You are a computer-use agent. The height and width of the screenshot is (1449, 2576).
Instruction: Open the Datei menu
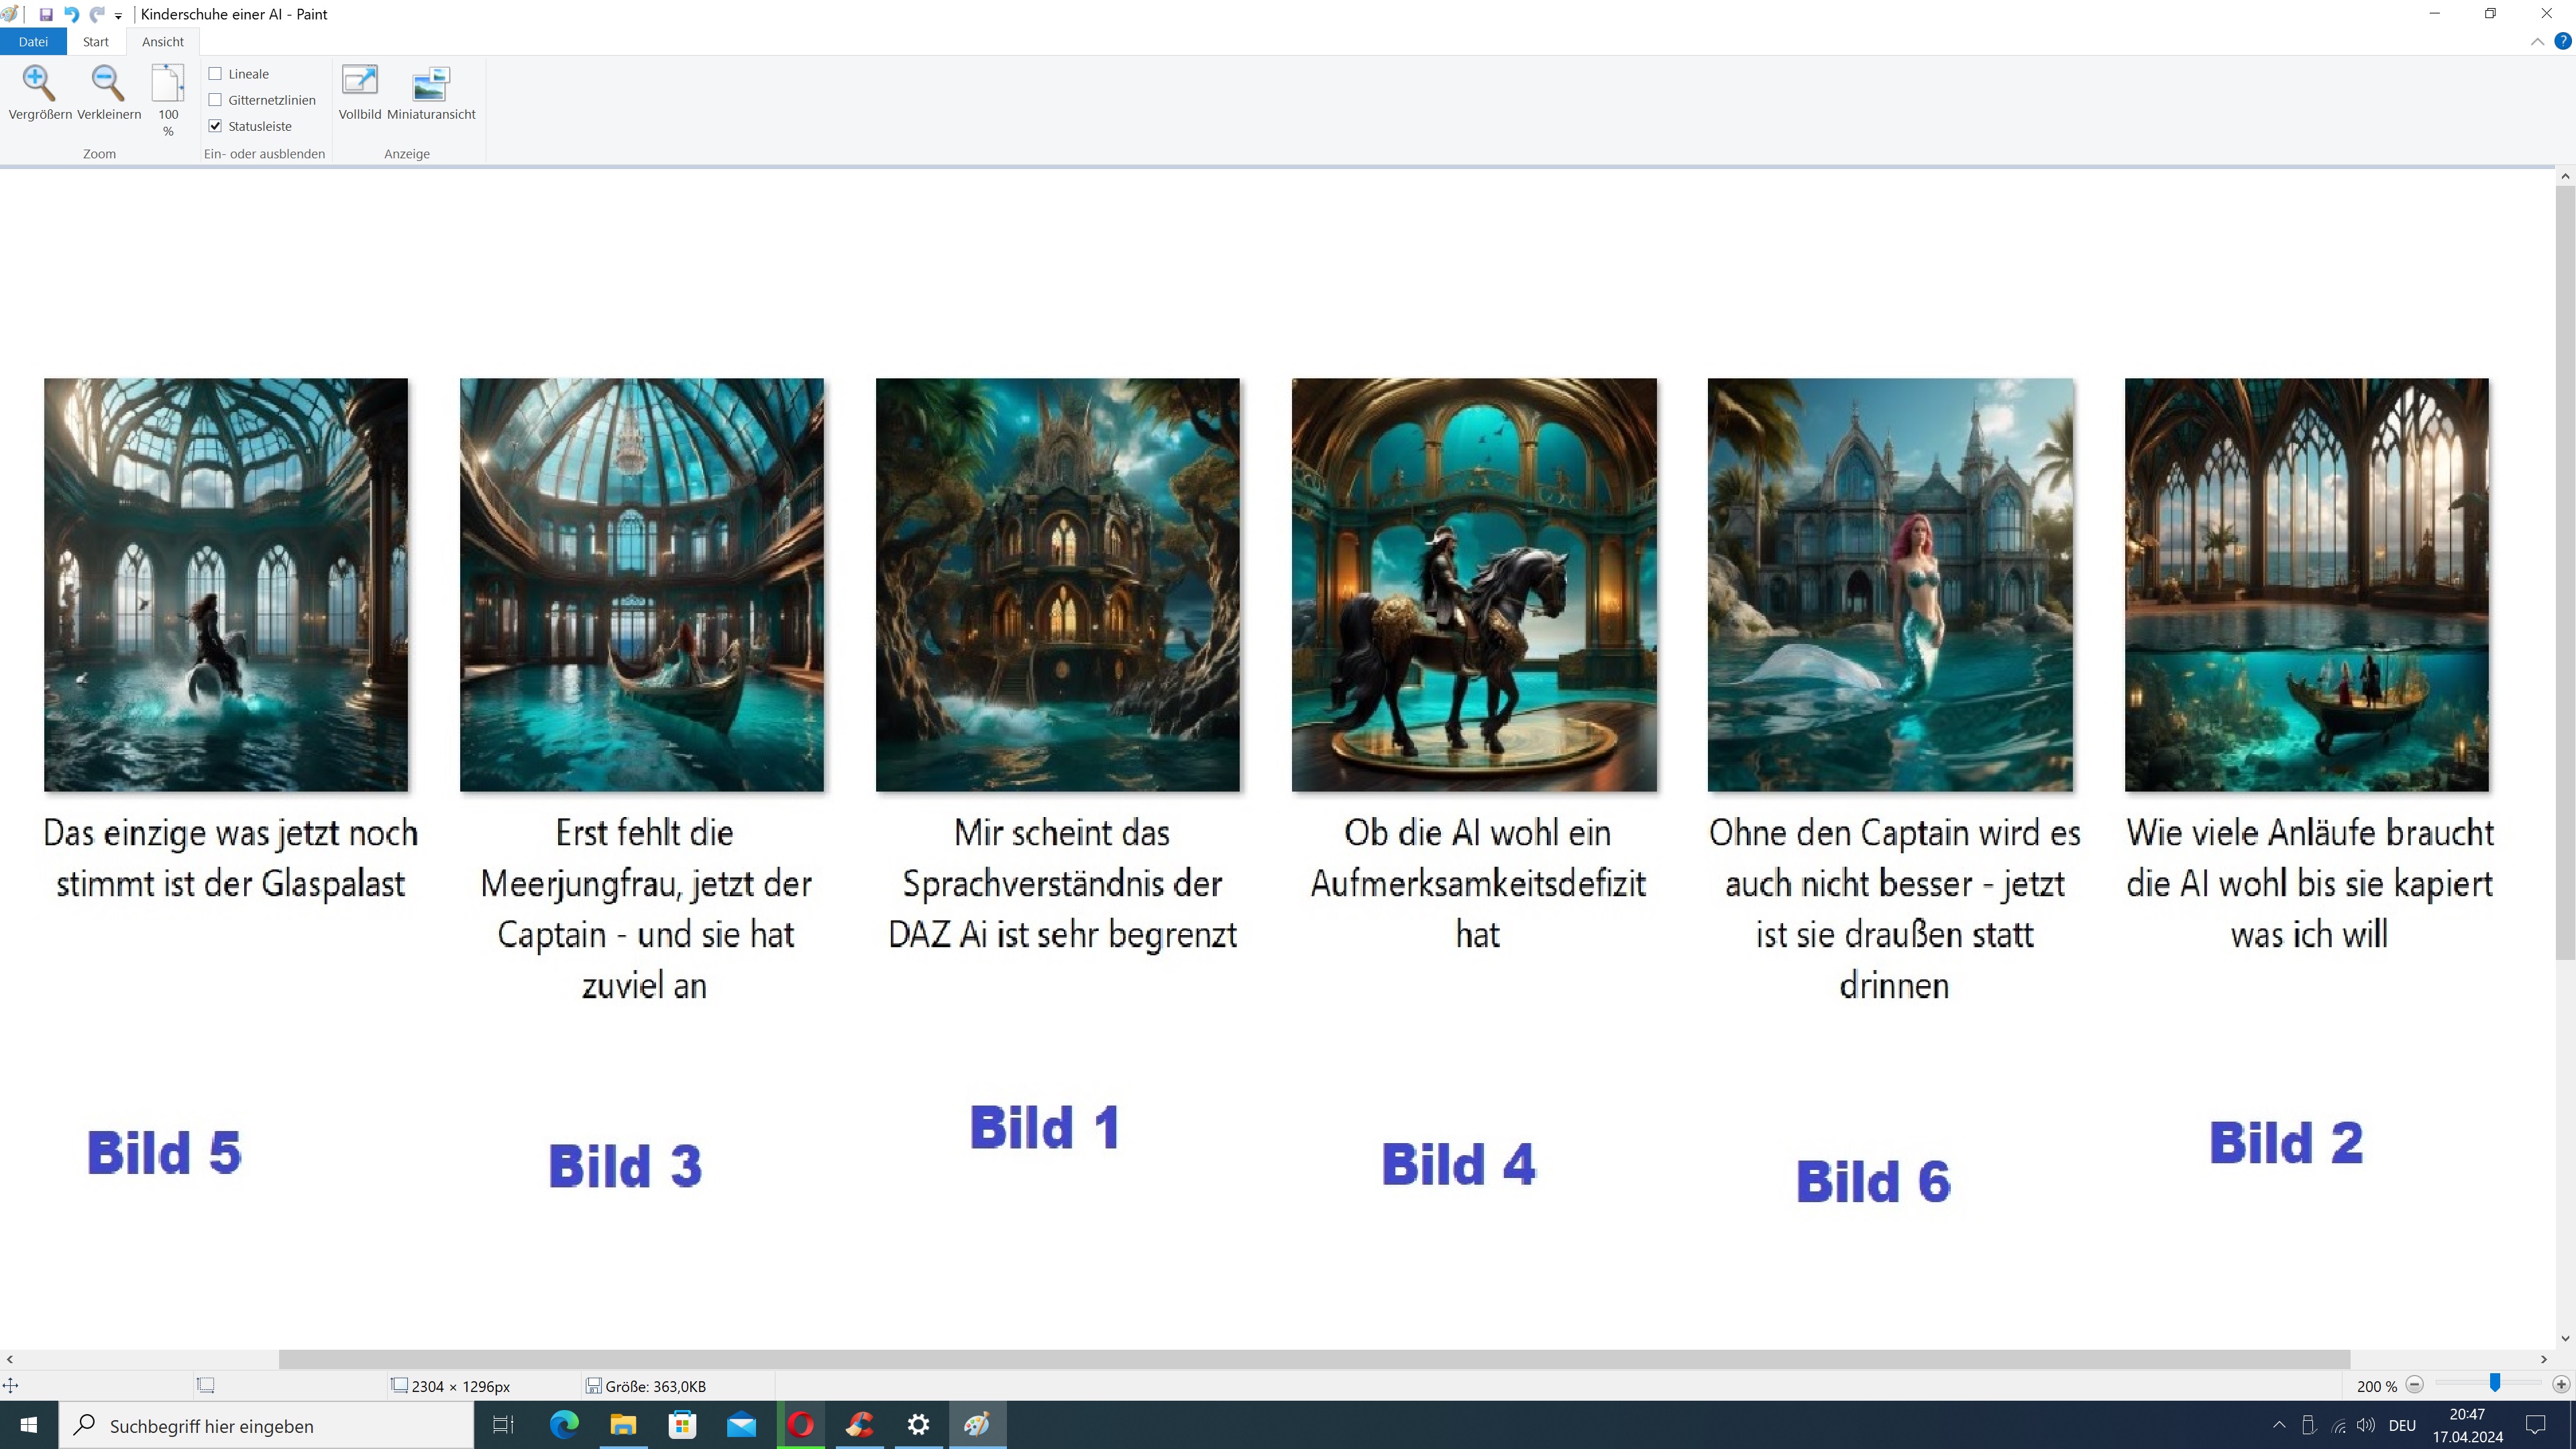point(33,42)
